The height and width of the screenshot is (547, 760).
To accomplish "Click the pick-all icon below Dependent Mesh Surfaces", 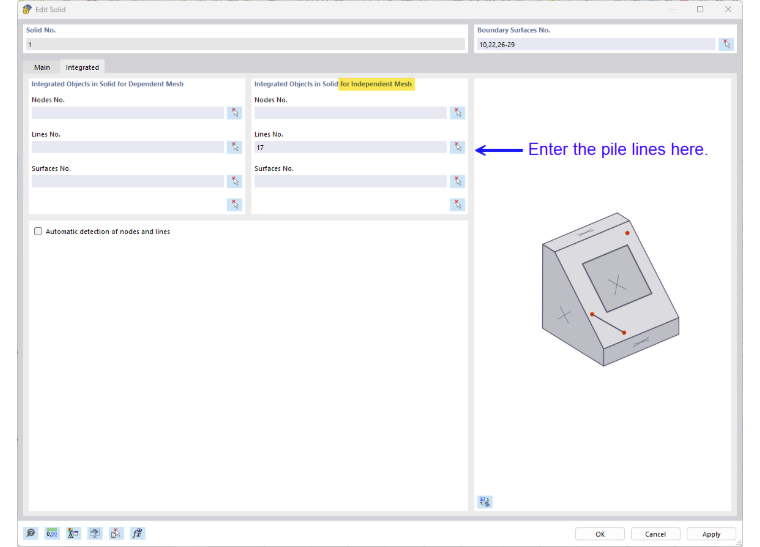I will tap(235, 204).
